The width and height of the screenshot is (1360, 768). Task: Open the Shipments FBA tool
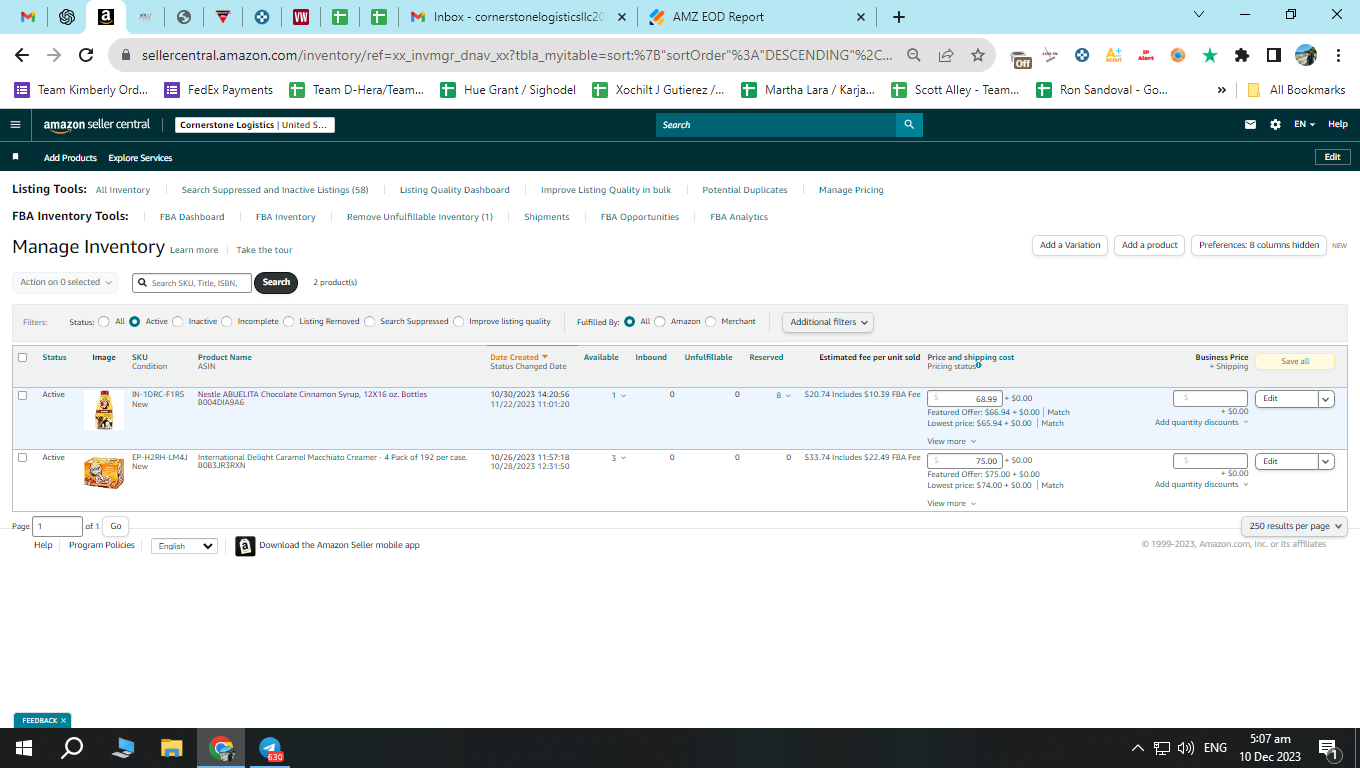547,217
